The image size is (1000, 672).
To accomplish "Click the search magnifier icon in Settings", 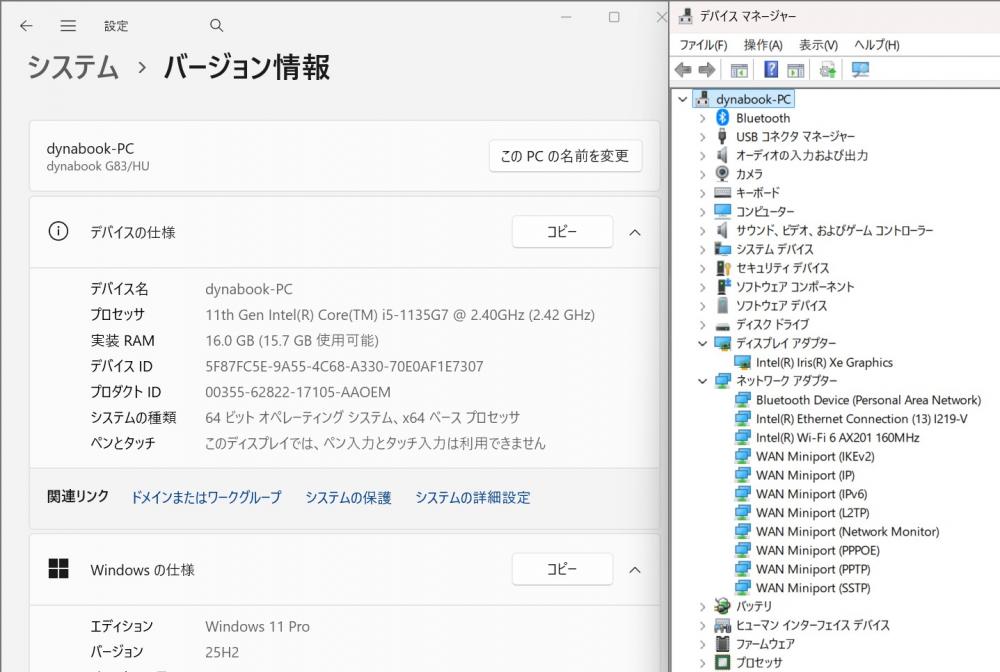I will [x=217, y=26].
